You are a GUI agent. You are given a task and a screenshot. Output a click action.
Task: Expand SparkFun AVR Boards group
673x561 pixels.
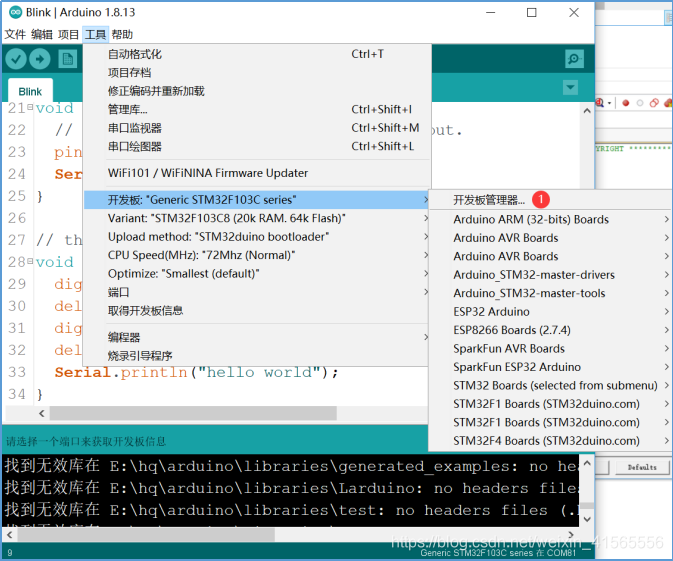tap(550, 349)
